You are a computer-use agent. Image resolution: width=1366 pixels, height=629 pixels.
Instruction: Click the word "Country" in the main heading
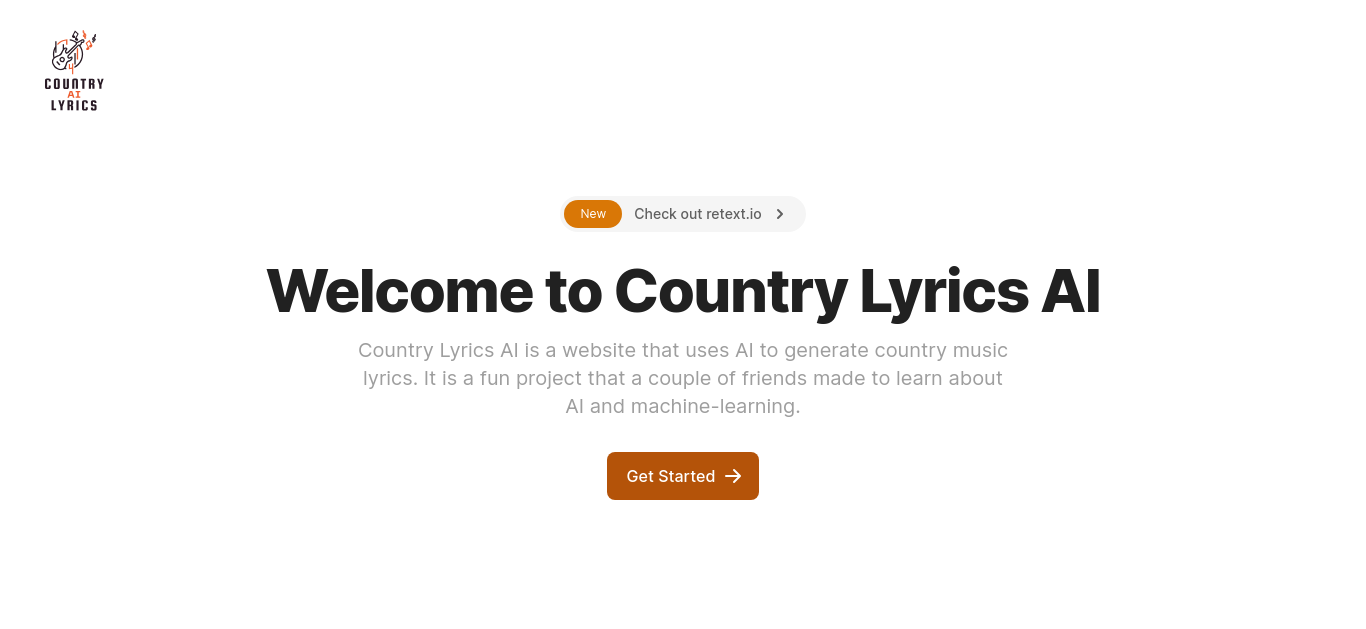[731, 291]
